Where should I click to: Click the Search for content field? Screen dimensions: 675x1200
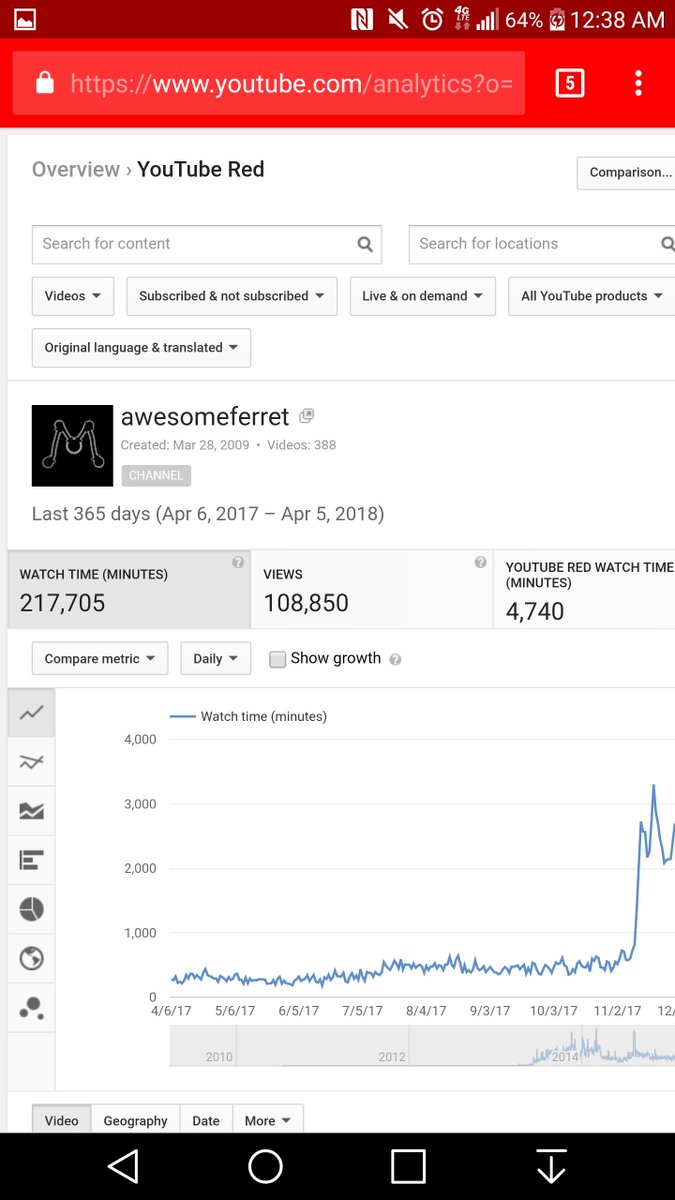pyautogui.click(x=206, y=244)
